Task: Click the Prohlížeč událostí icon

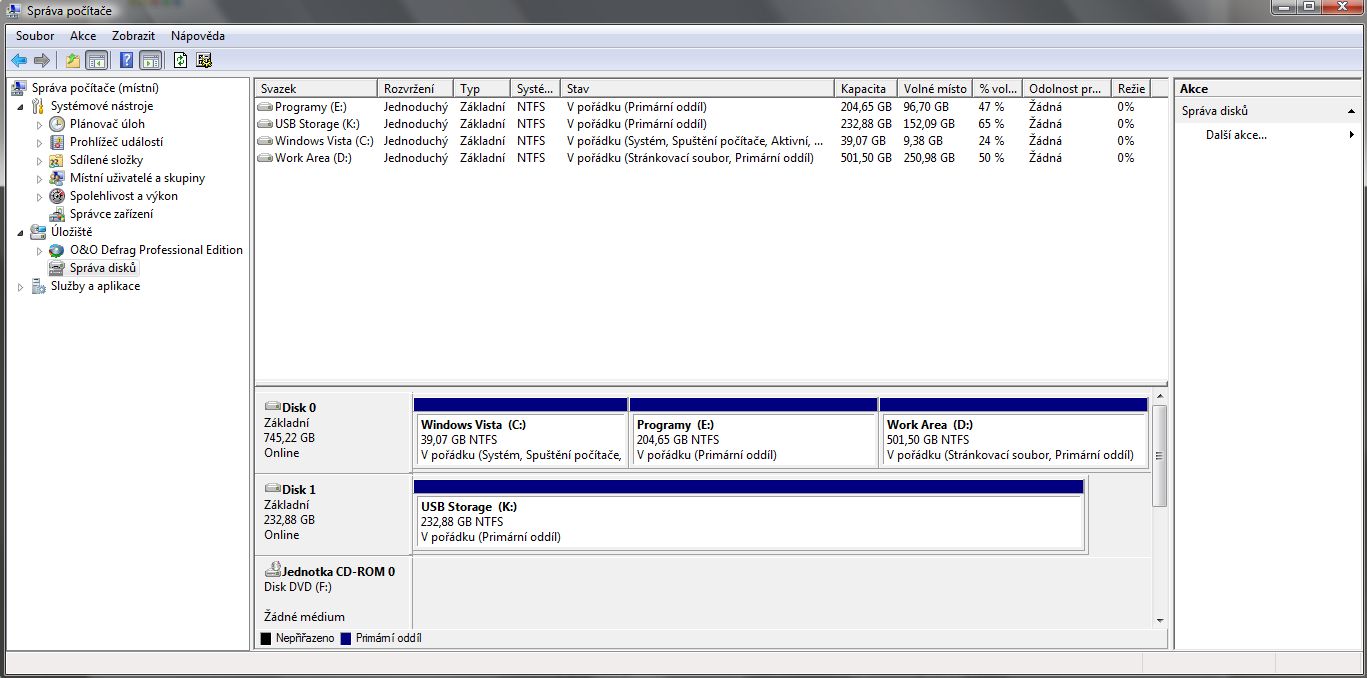Action: 57,142
